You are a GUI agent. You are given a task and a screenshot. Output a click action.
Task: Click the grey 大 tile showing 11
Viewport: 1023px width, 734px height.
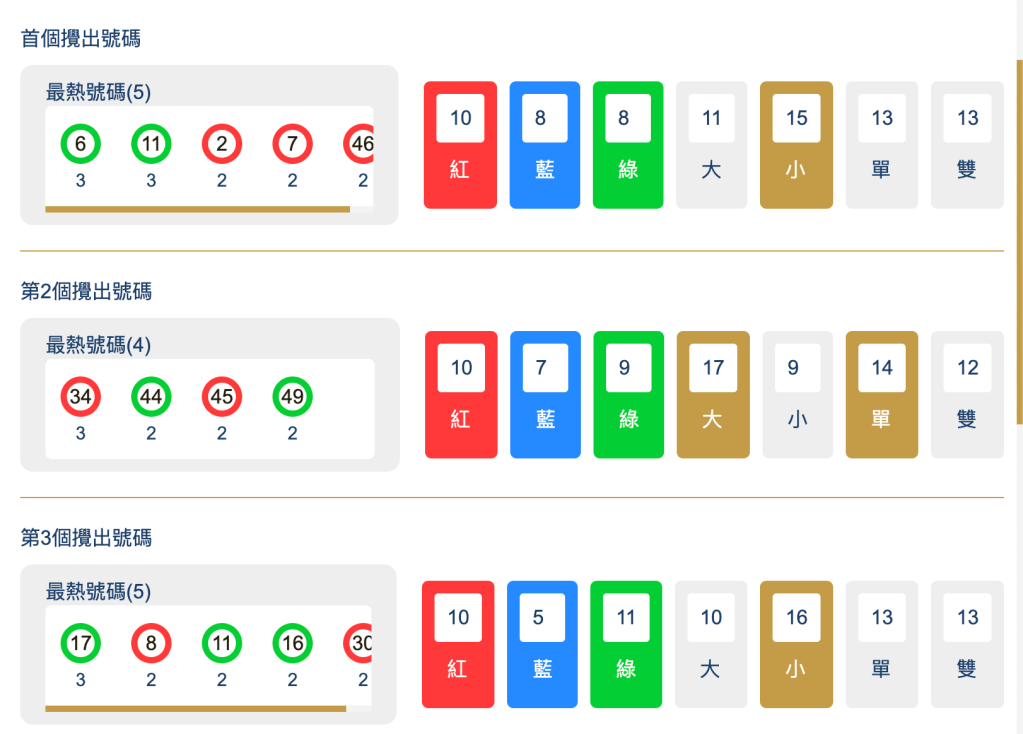coord(711,145)
